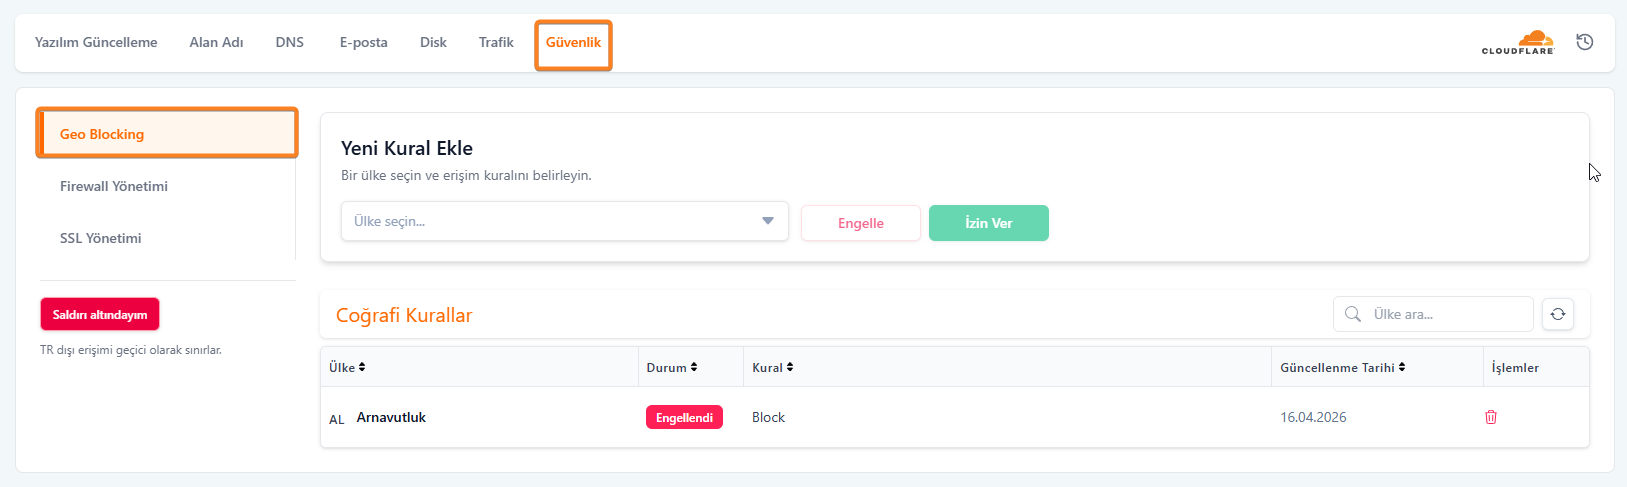Screen dimensions: 1627x487
Task: Sort by Ülke column arrows
Action: pyautogui.click(x=362, y=367)
